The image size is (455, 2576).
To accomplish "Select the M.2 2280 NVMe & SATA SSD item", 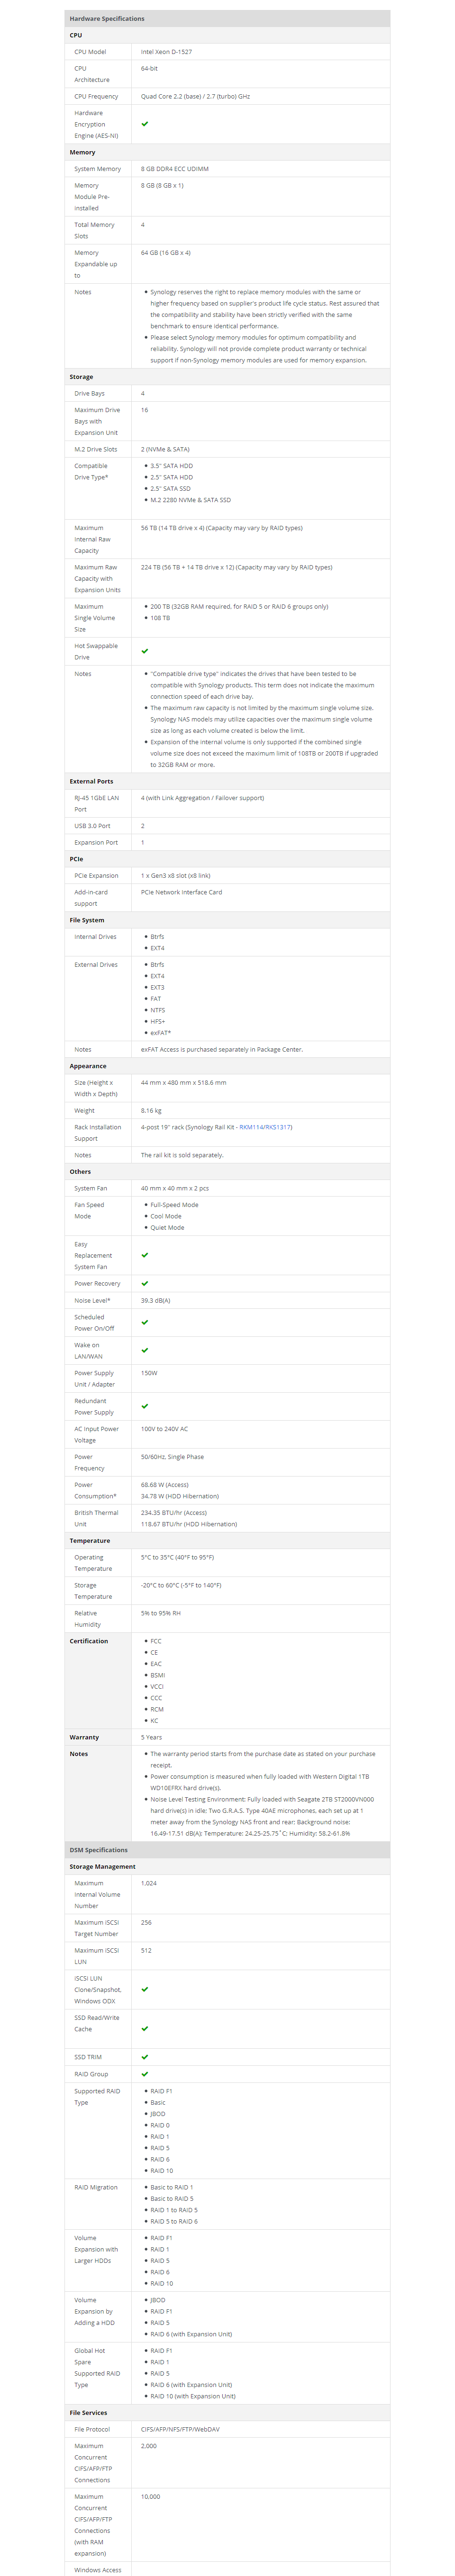I will click(x=191, y=500).
